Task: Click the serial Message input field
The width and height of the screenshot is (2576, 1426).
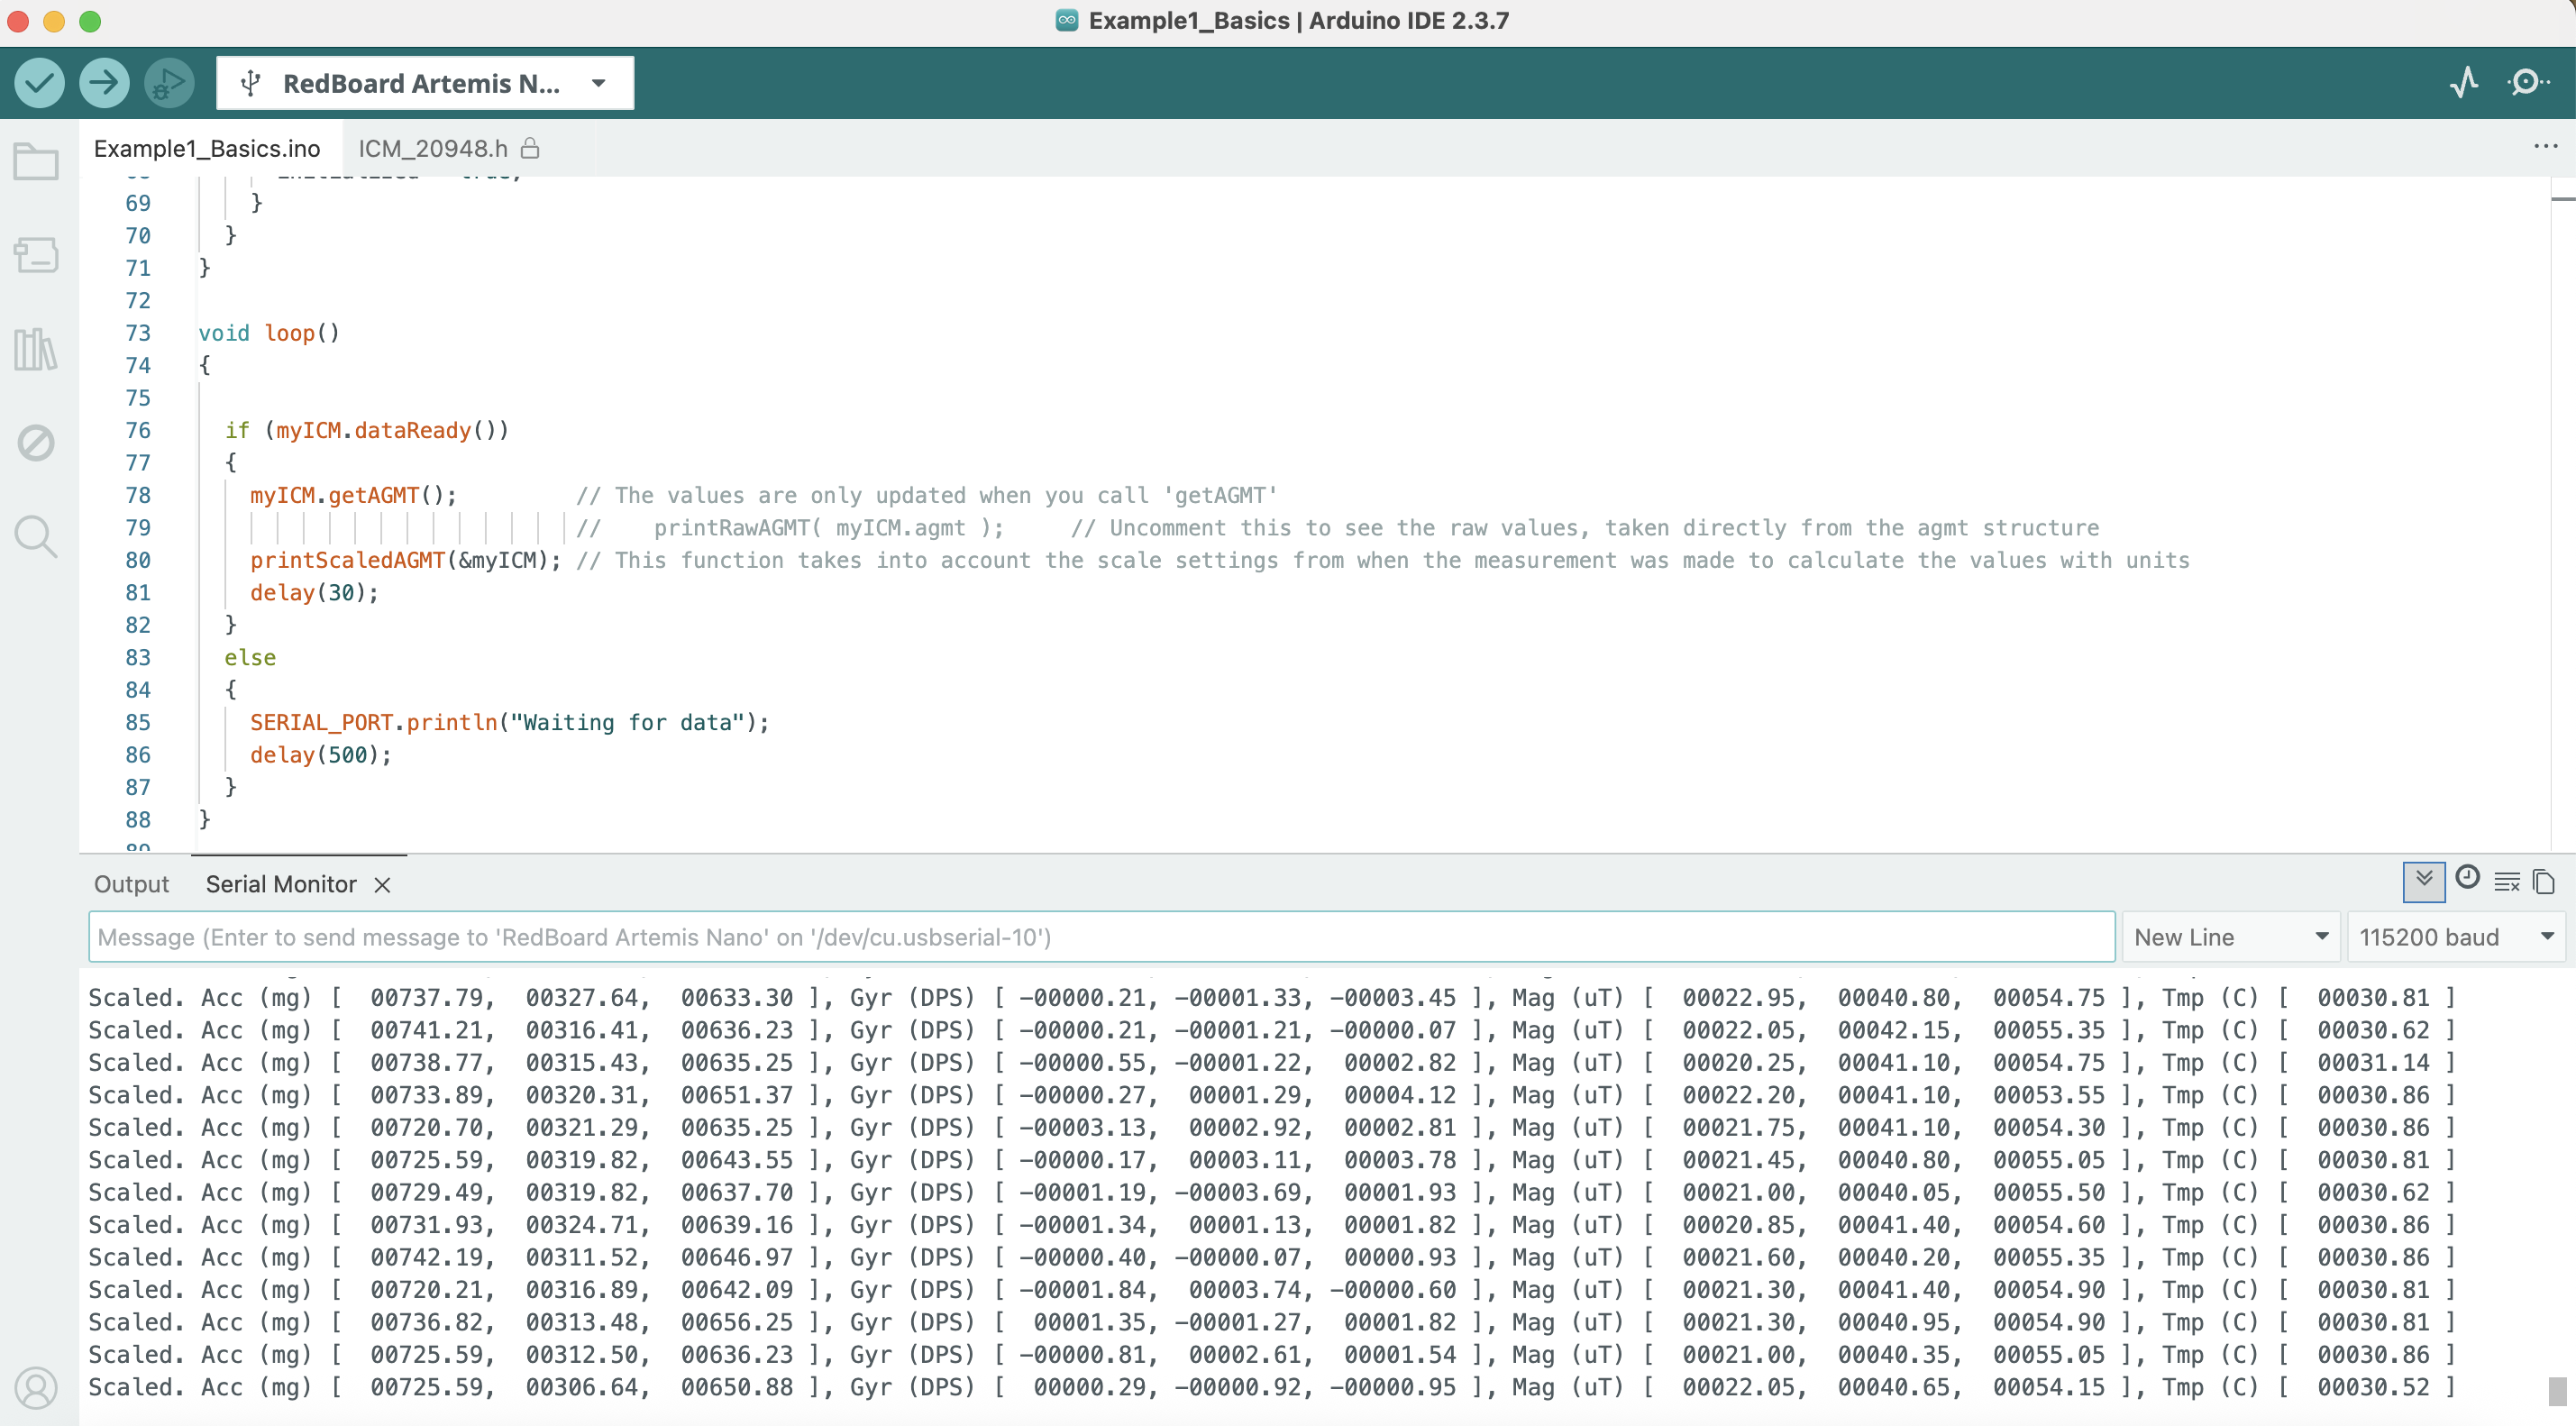Action: pos(1100,937)
